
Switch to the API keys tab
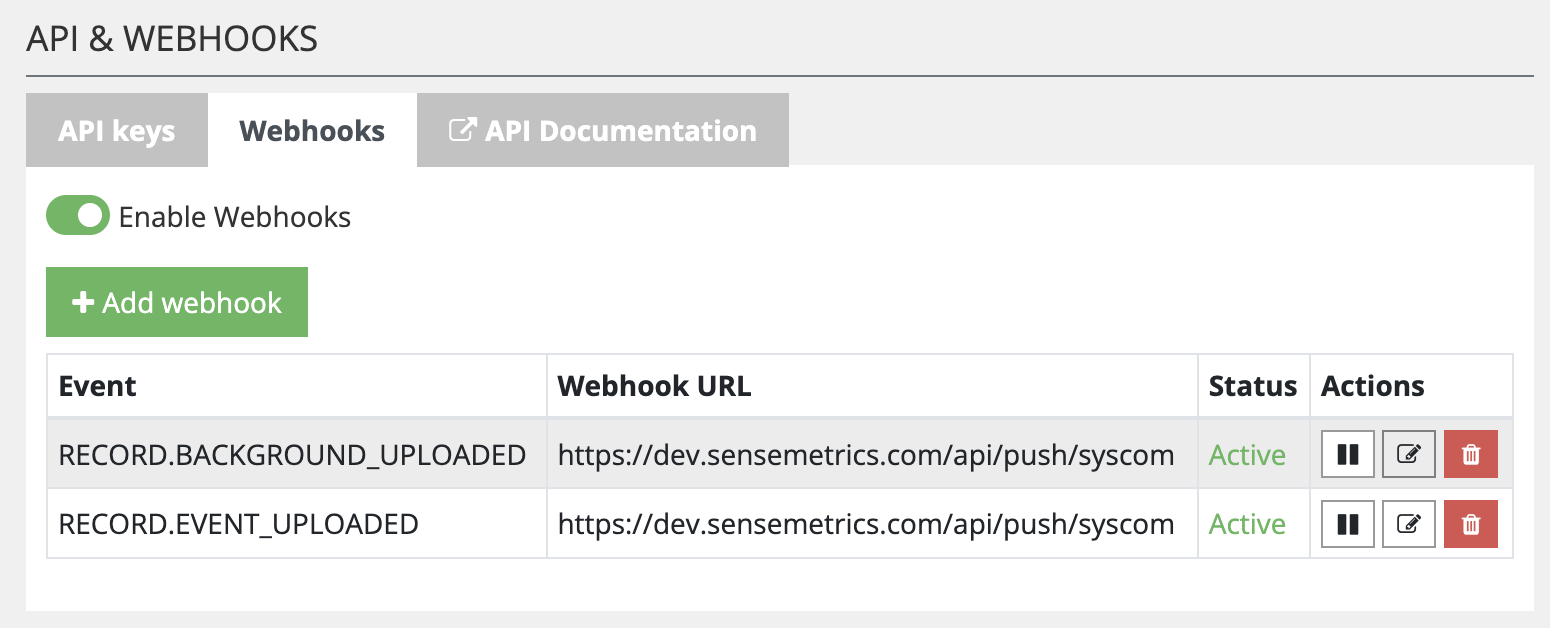click(117, 131)
